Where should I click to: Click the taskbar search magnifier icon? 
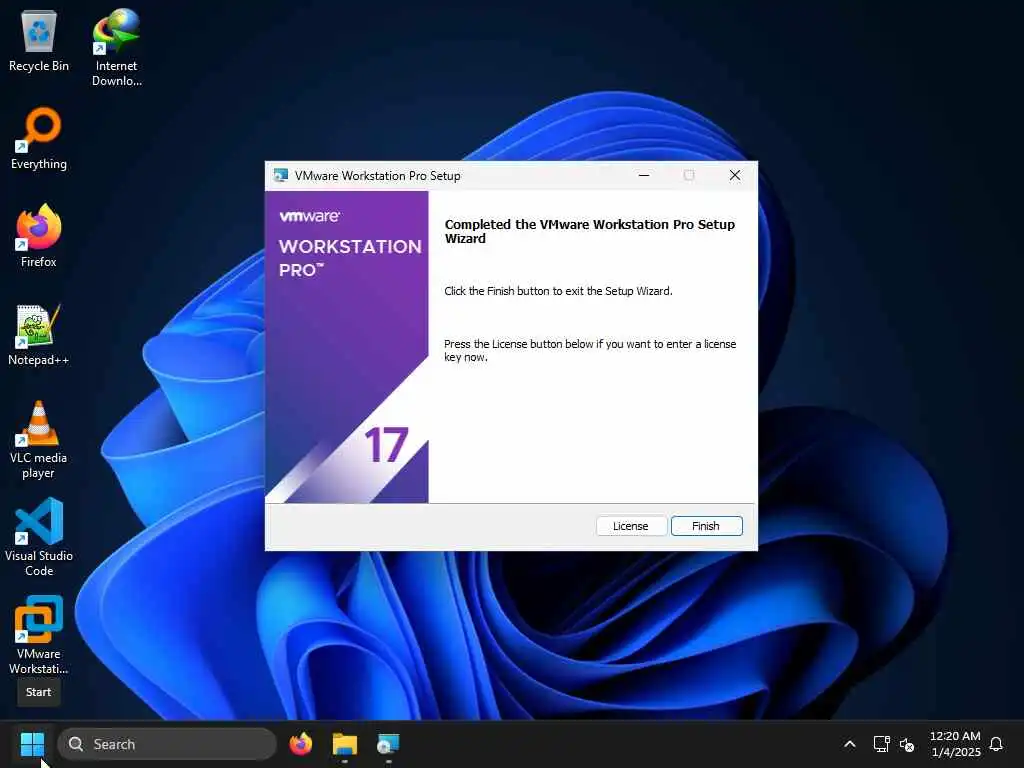point(76,744)
